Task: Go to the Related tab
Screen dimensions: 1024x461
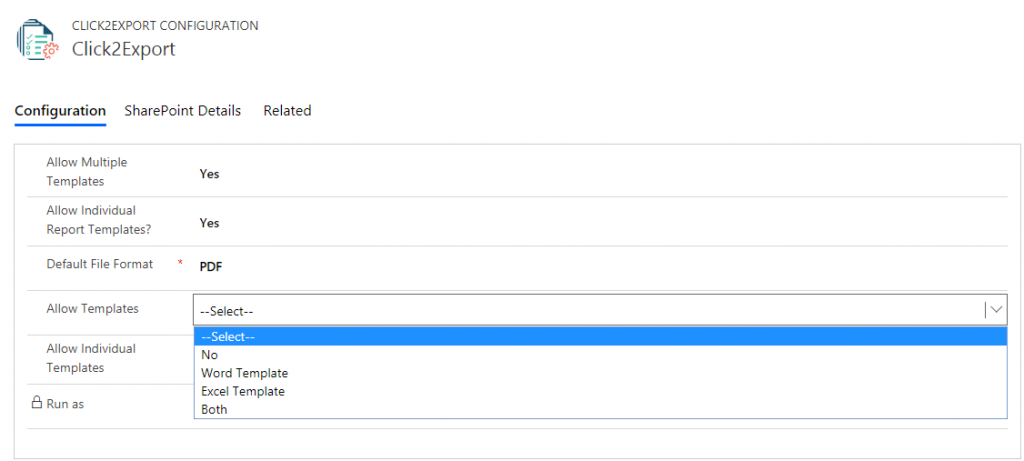Action: (287, 111)
